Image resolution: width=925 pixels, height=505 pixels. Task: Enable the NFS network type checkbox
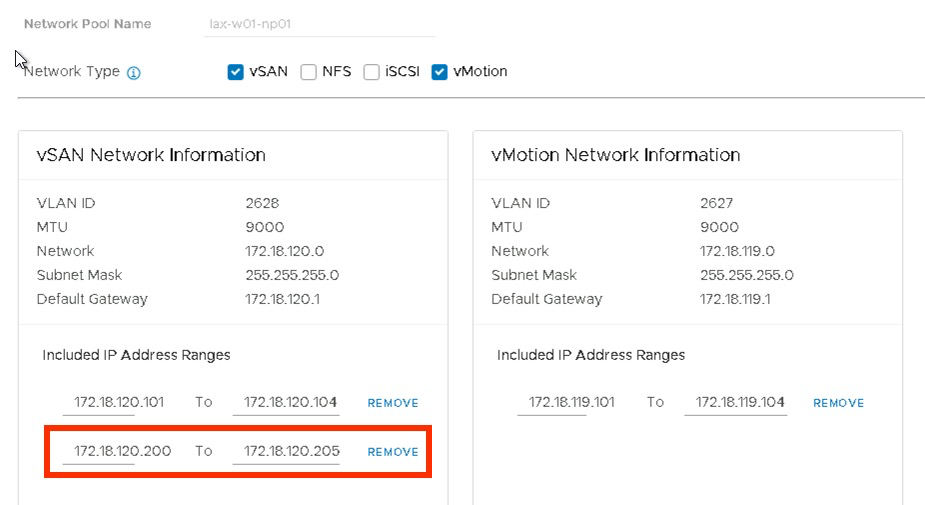tap(309, 72)
